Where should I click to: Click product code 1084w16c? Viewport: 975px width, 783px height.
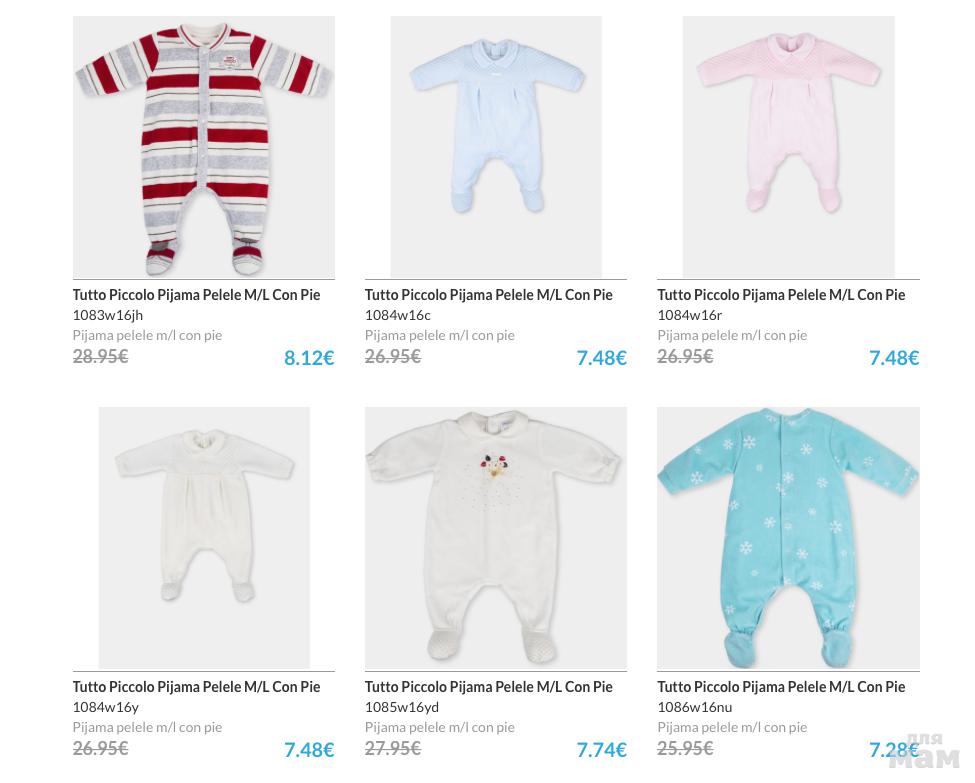pyautogui.click(x=397, y=315)
